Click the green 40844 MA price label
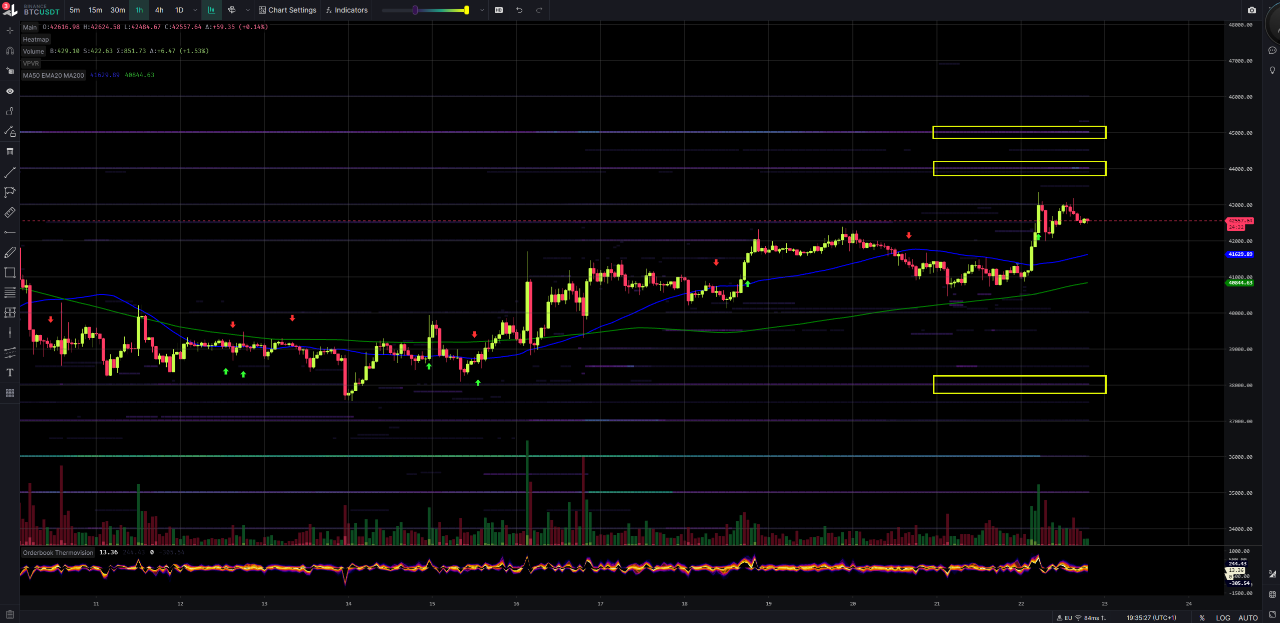Image resolution: width=1280 pixels, height=623 pixels. point(1241,283)
